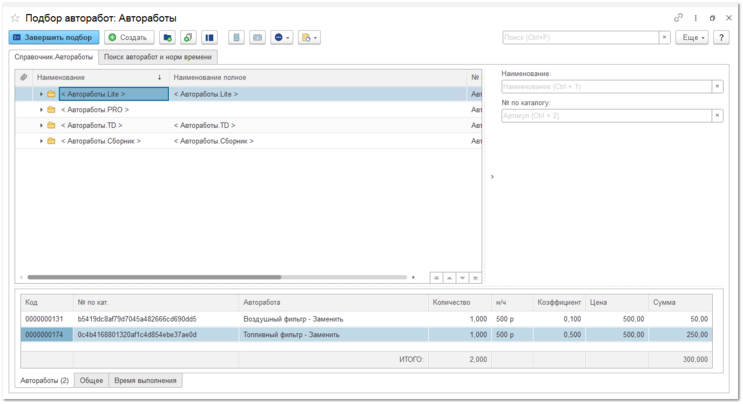Click the Создать button

point(129,37)
